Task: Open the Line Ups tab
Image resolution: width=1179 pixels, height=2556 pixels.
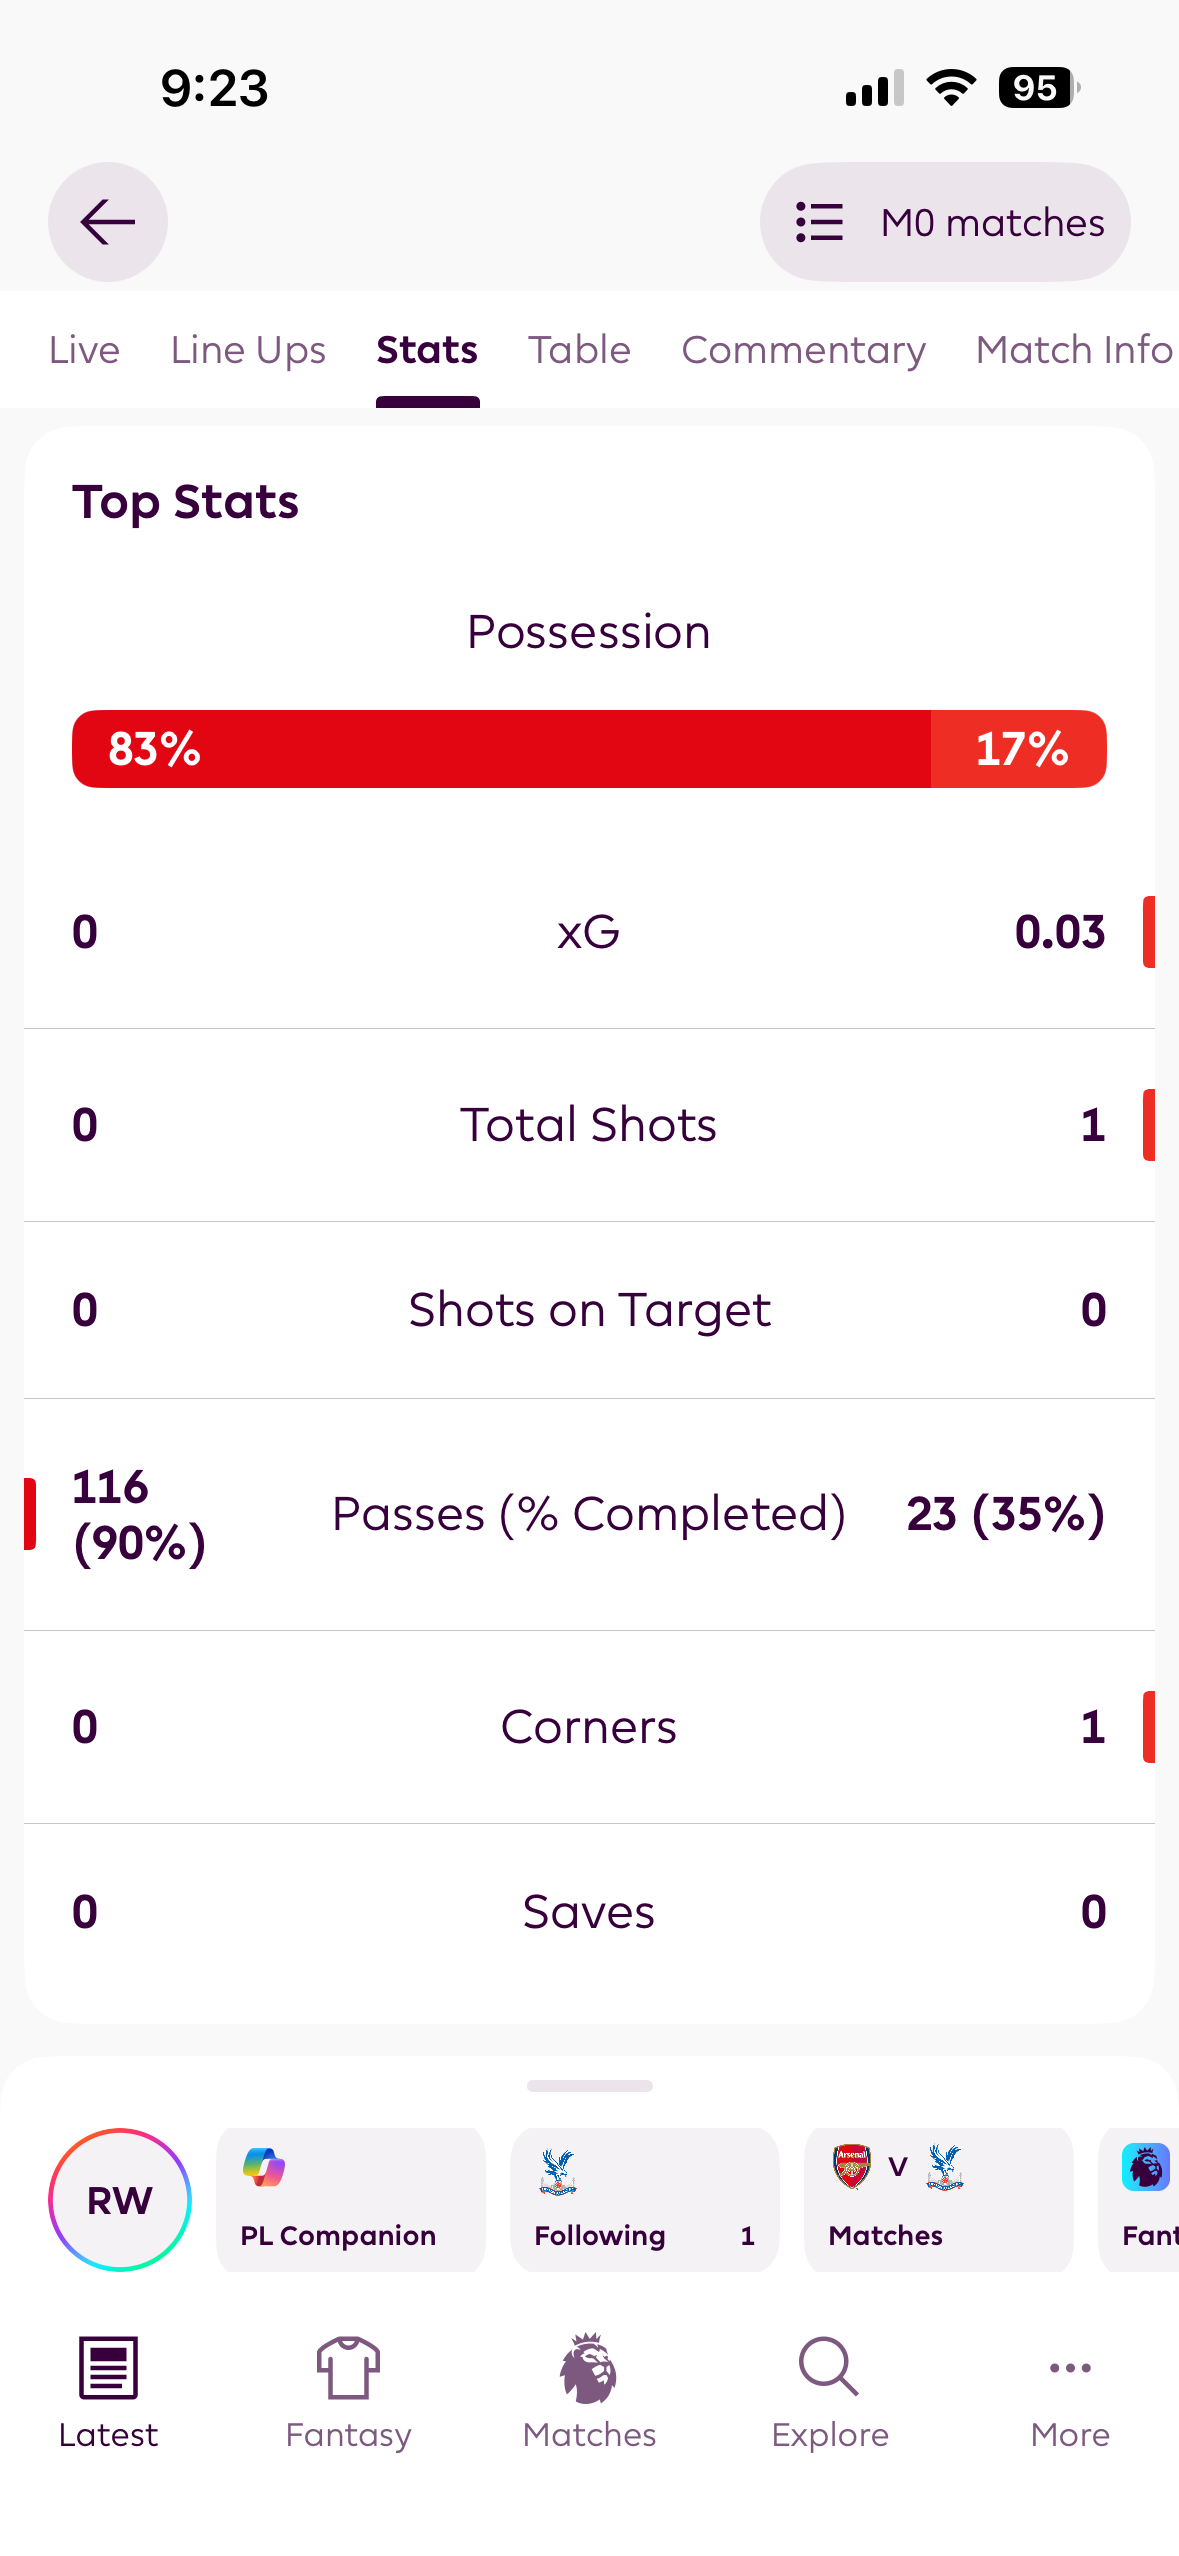Action: (x=248, y=350)
